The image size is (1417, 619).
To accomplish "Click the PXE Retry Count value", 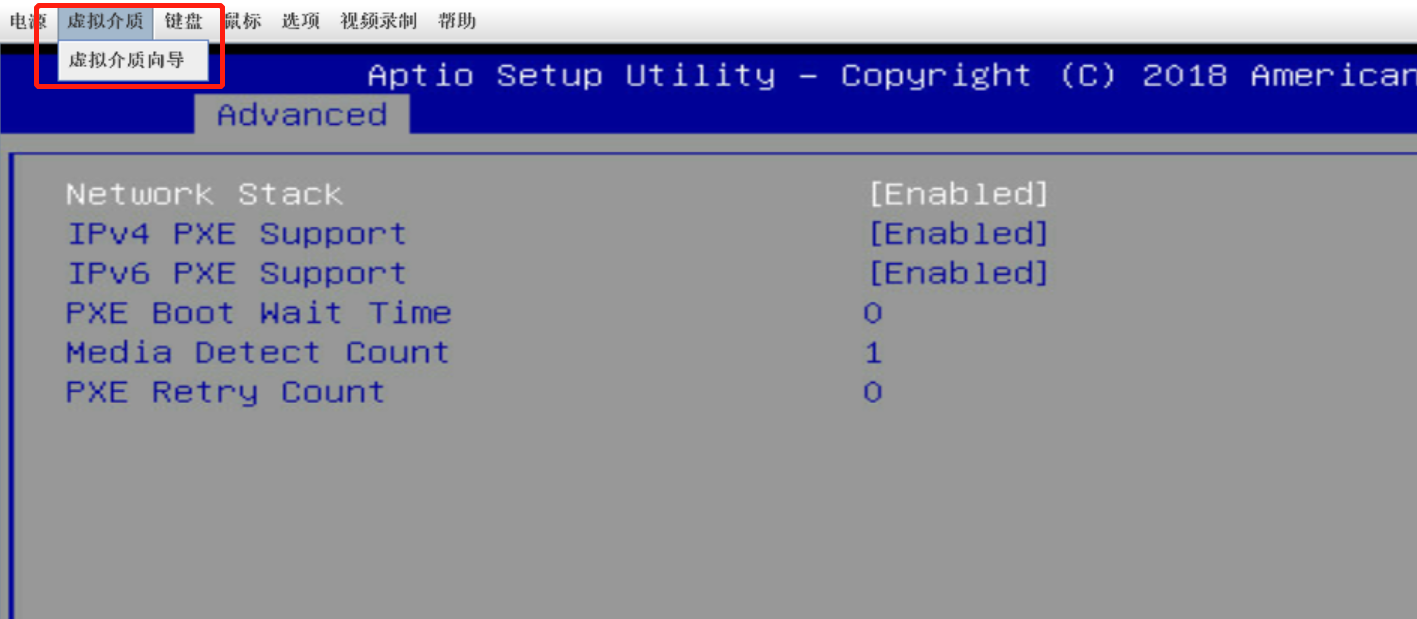I will click(x=873, y=393).
